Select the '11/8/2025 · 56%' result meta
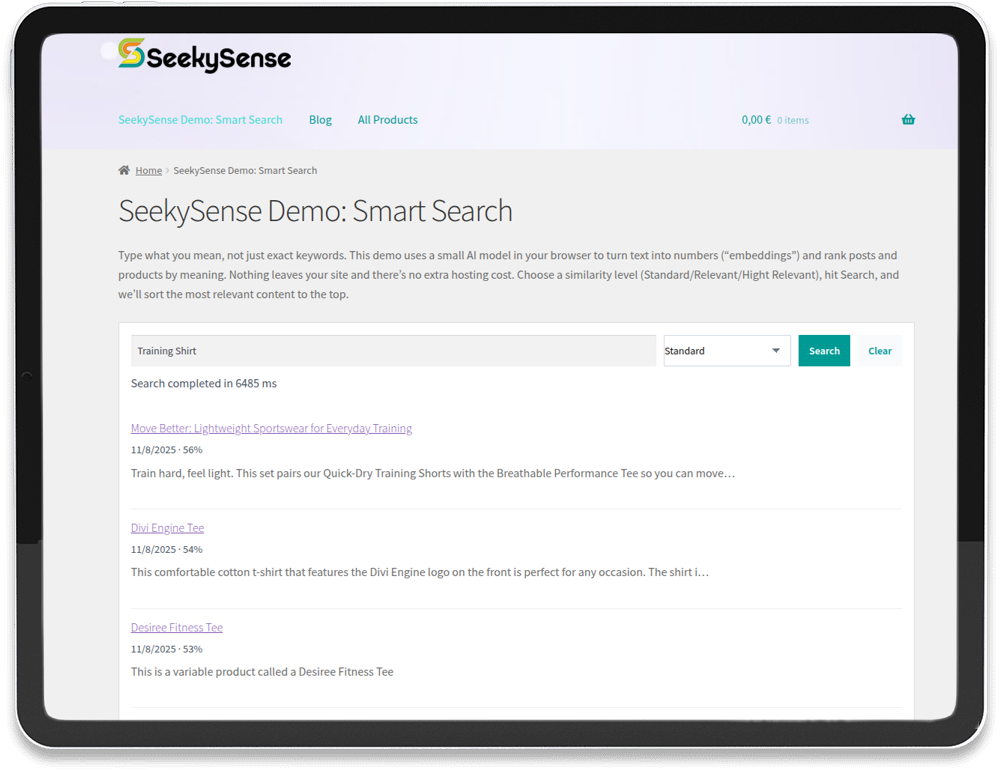 point(166,450)
